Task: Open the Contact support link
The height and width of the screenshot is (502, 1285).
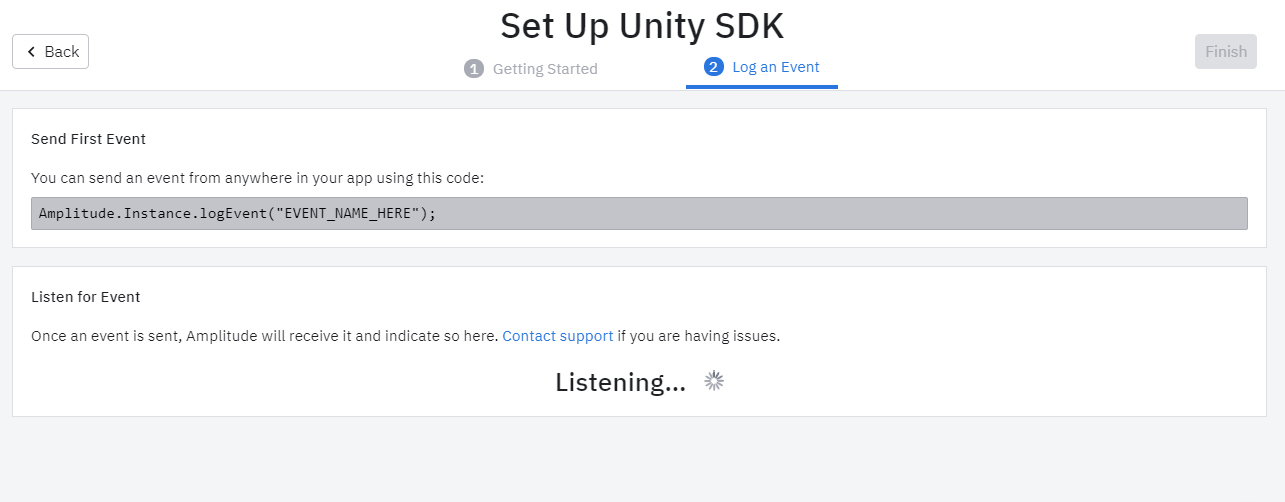Action: pyautogui.click(x=557, y=336)
